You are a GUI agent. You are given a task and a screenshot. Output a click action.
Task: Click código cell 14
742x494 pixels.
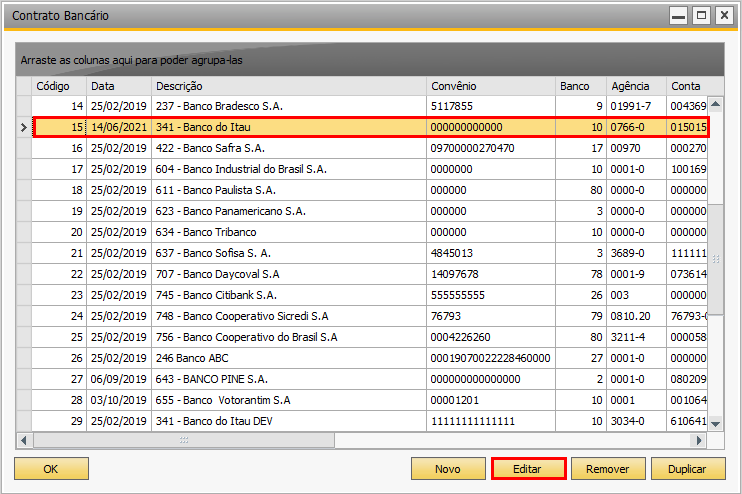tap(59, 106)
